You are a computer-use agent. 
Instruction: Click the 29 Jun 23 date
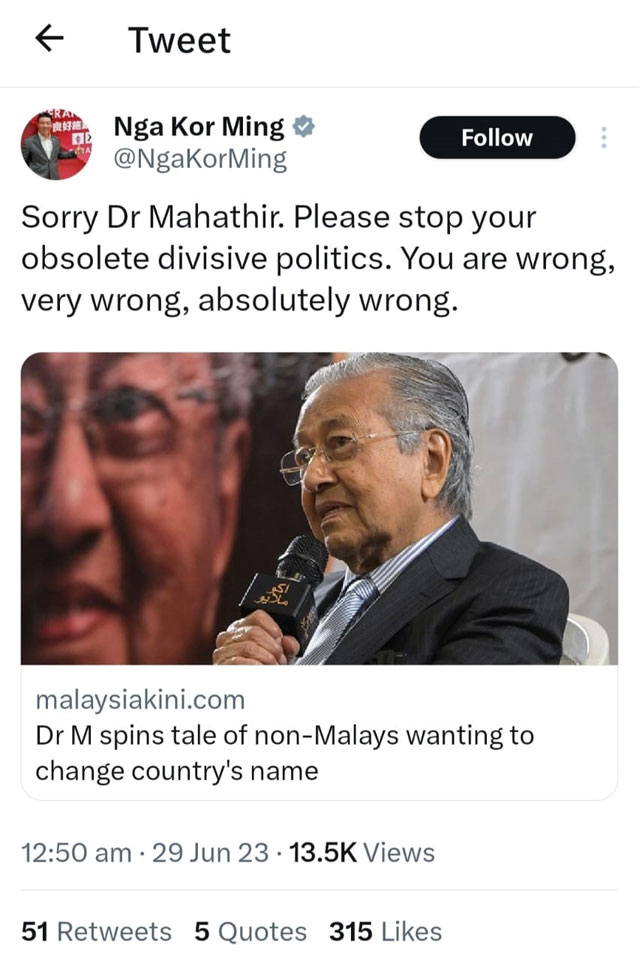(x=210, y=853)
